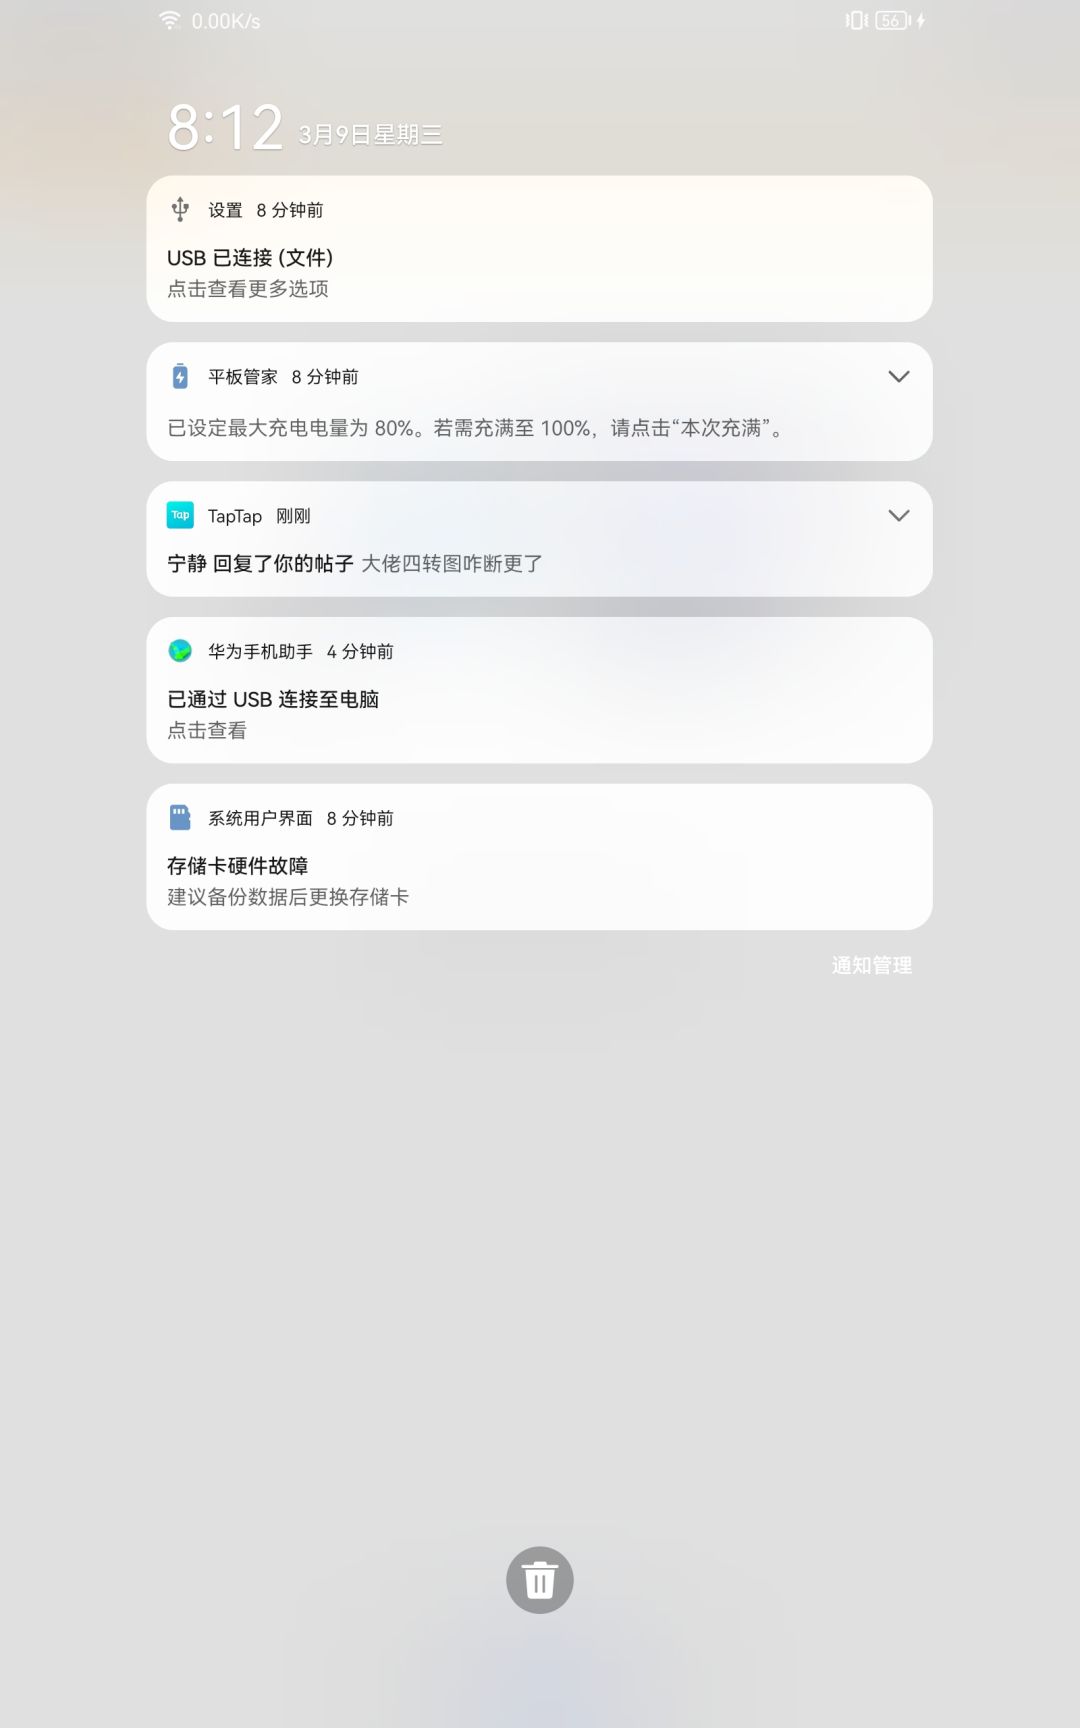Tap the charging limit 80% message text
1080x1728 pixels.
click(477, 428)
